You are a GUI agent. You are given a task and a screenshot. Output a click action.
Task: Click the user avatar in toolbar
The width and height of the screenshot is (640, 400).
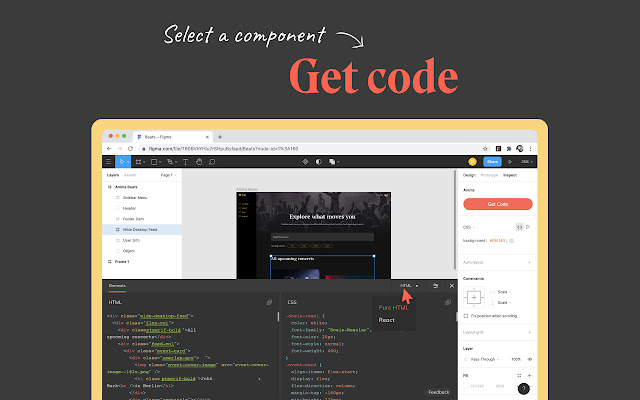click(x=472, y=162)
